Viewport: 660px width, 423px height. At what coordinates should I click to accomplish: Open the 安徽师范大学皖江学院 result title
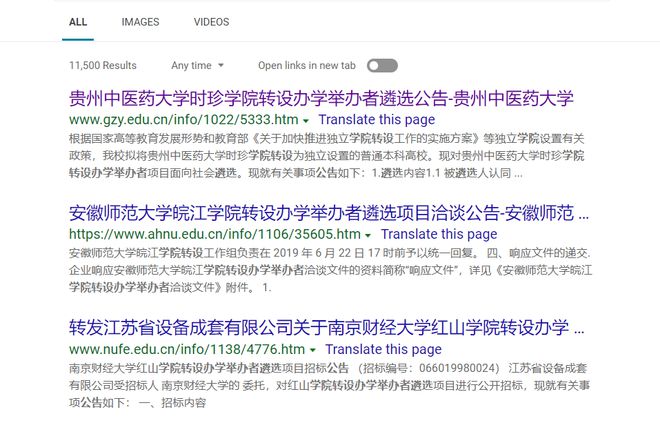coord(328,214)
